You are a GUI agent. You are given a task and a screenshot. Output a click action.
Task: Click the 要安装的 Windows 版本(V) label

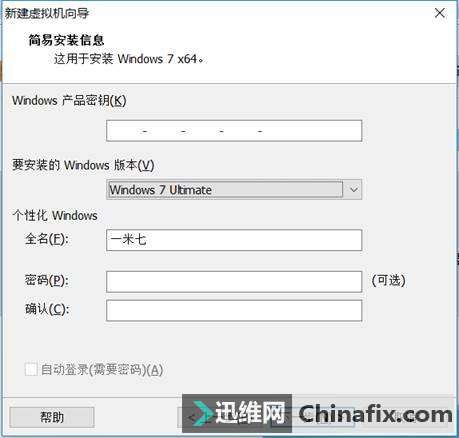[x=83, y=165]
